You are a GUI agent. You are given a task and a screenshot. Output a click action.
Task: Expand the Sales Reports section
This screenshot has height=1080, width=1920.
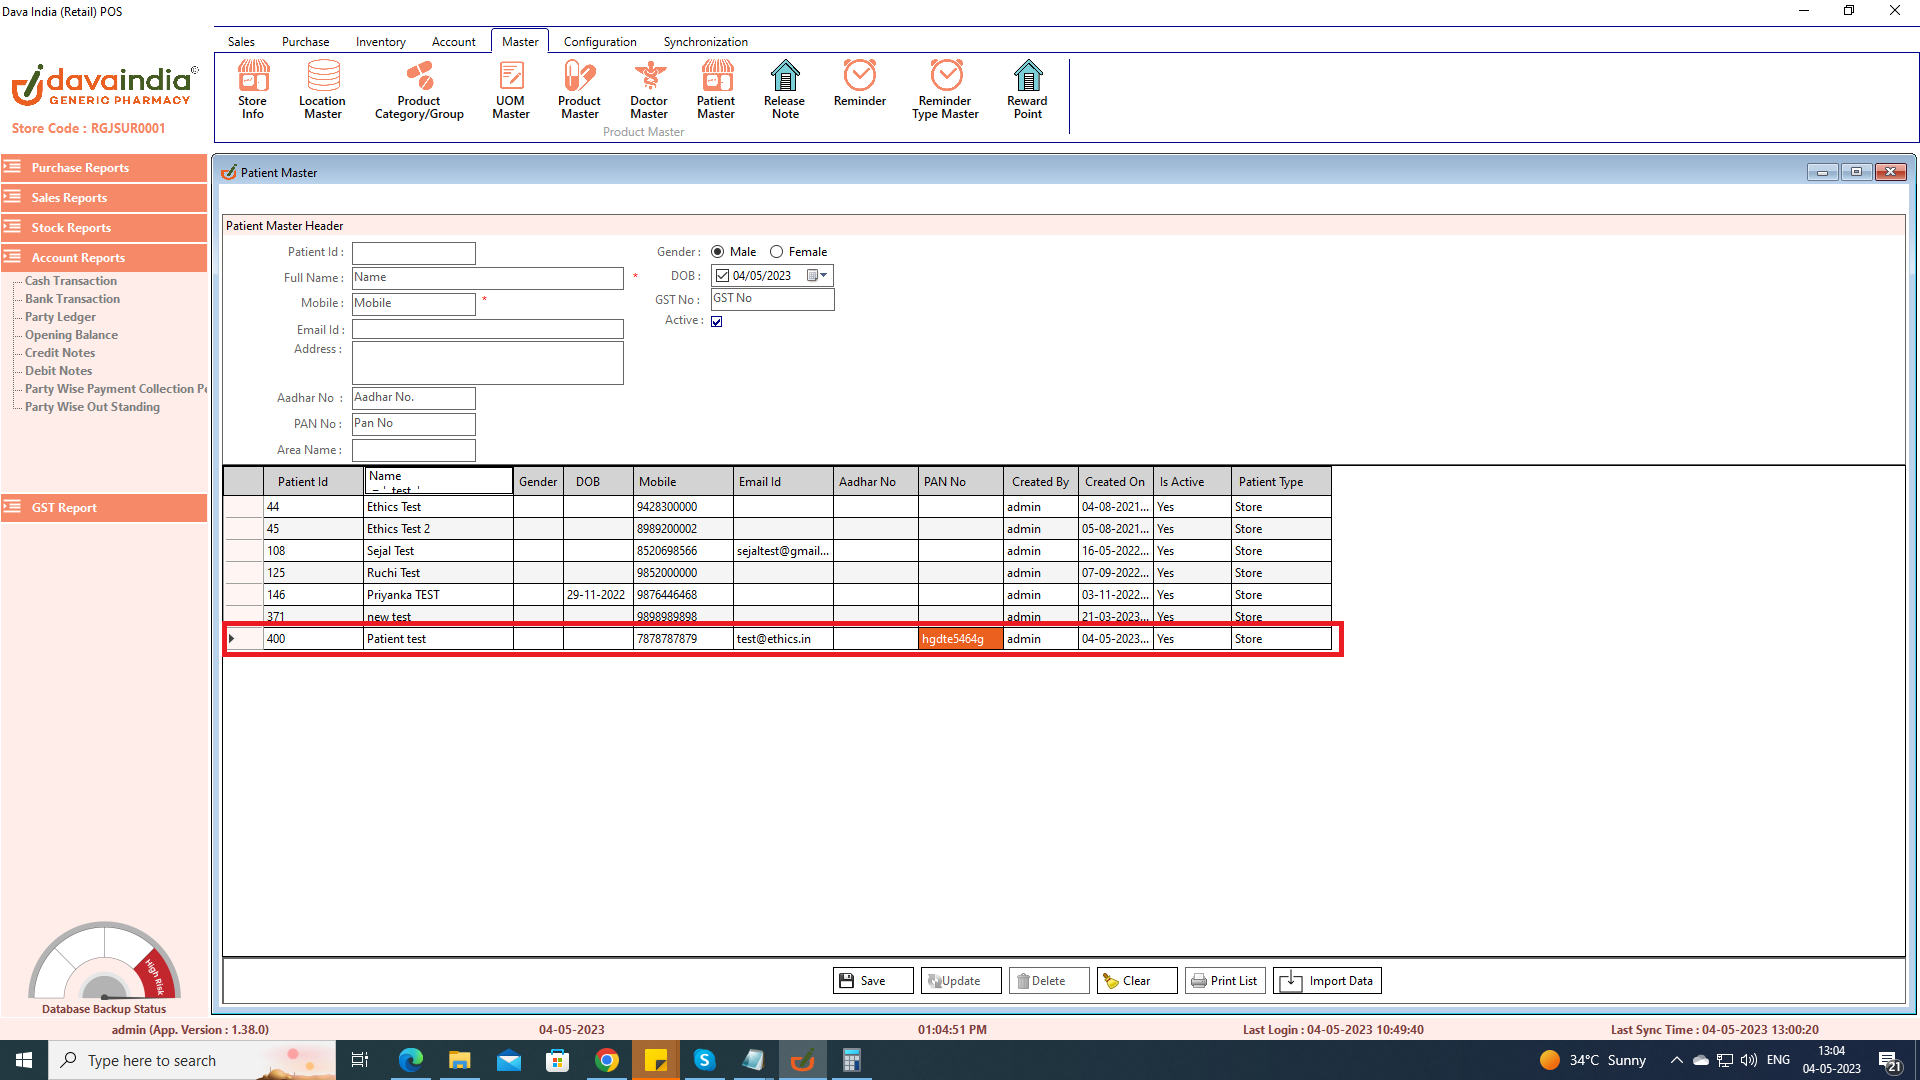point(104,198)
